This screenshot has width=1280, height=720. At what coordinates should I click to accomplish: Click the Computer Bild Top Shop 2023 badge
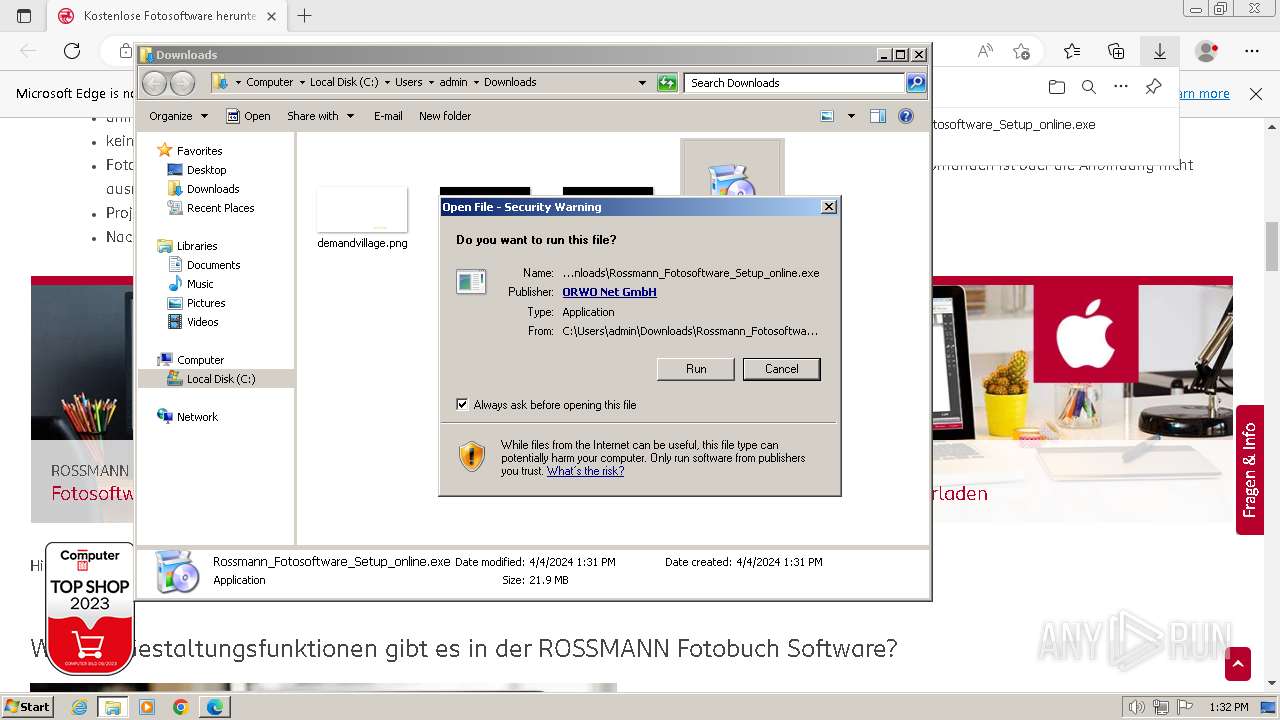90,608
